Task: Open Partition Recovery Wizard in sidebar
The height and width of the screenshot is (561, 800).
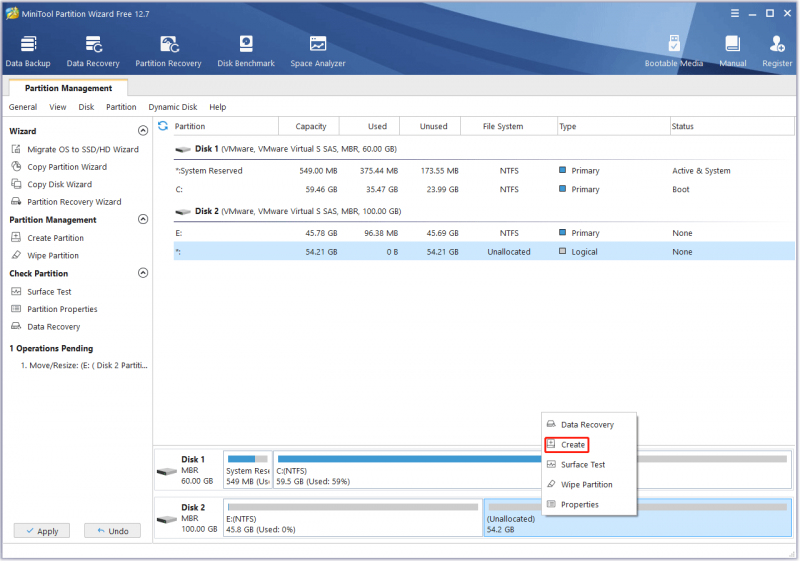Action: (66, 201)
